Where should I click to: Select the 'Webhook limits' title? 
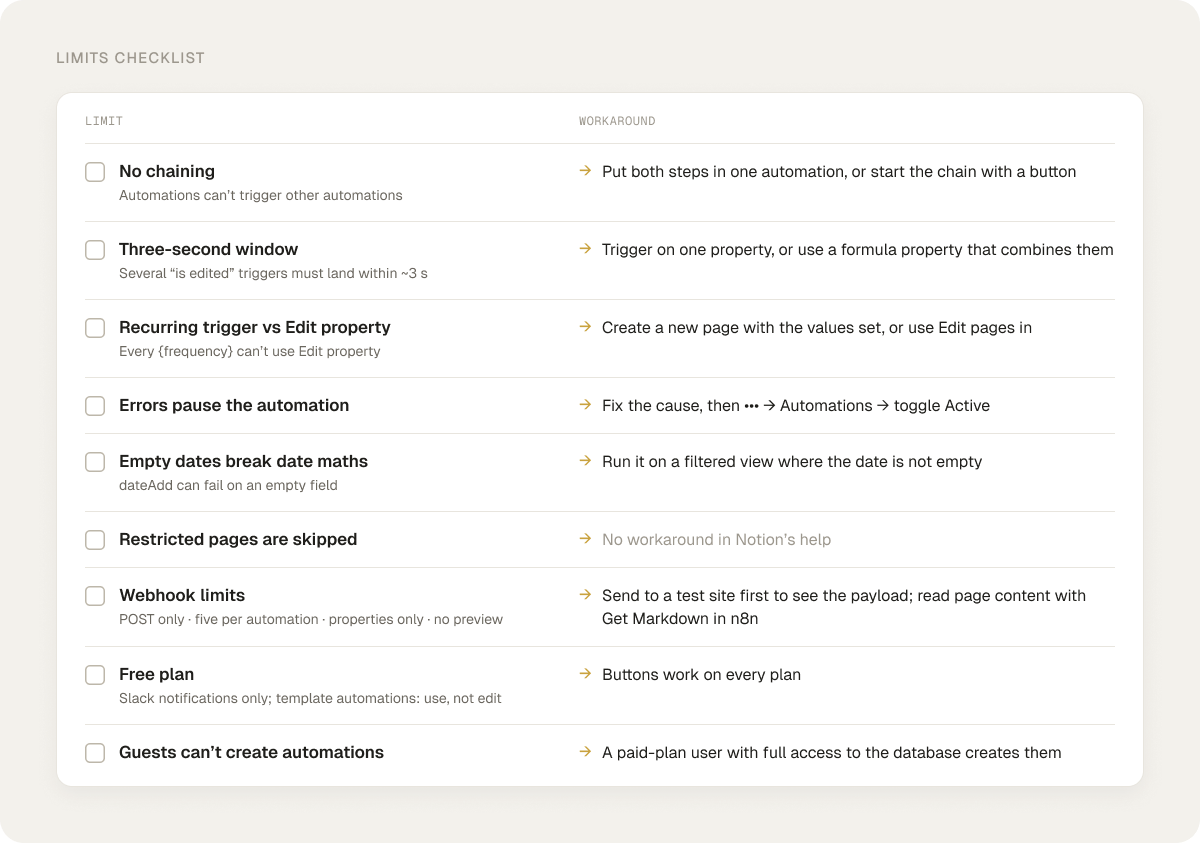coord(182,595)
